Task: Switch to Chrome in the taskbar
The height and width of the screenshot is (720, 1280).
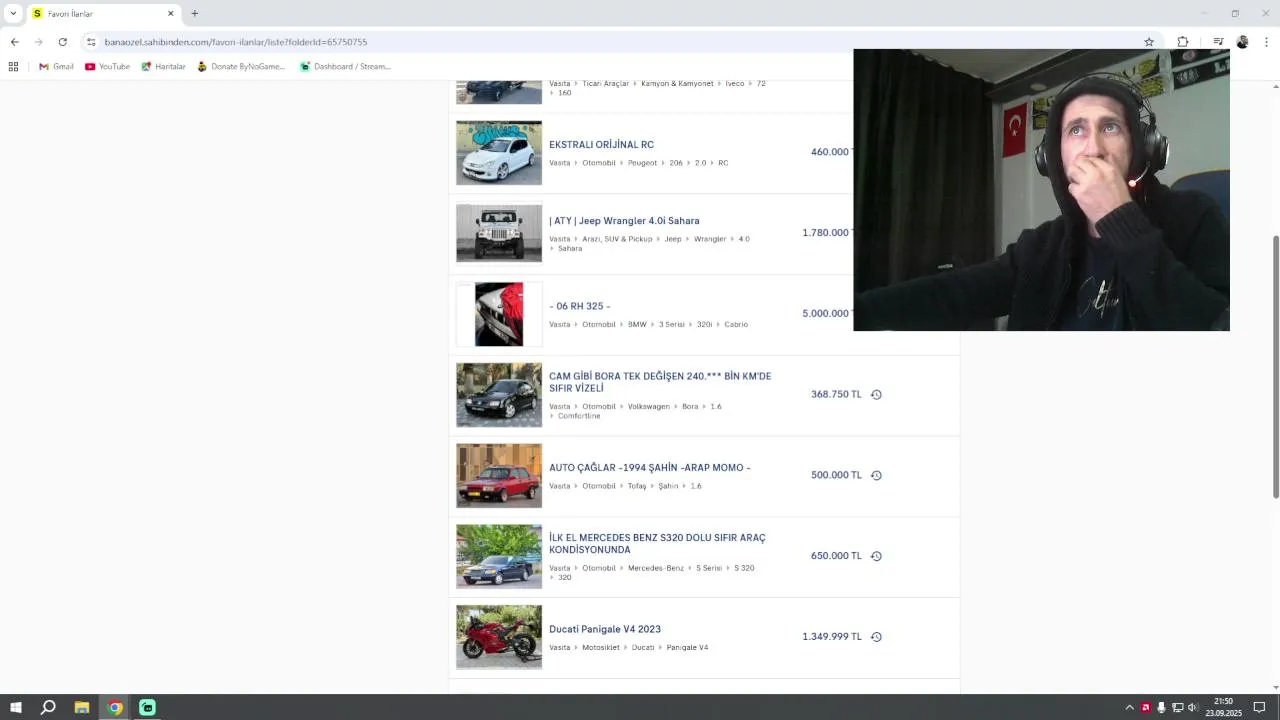Action: pyautogui.click(x=115, y=707)
